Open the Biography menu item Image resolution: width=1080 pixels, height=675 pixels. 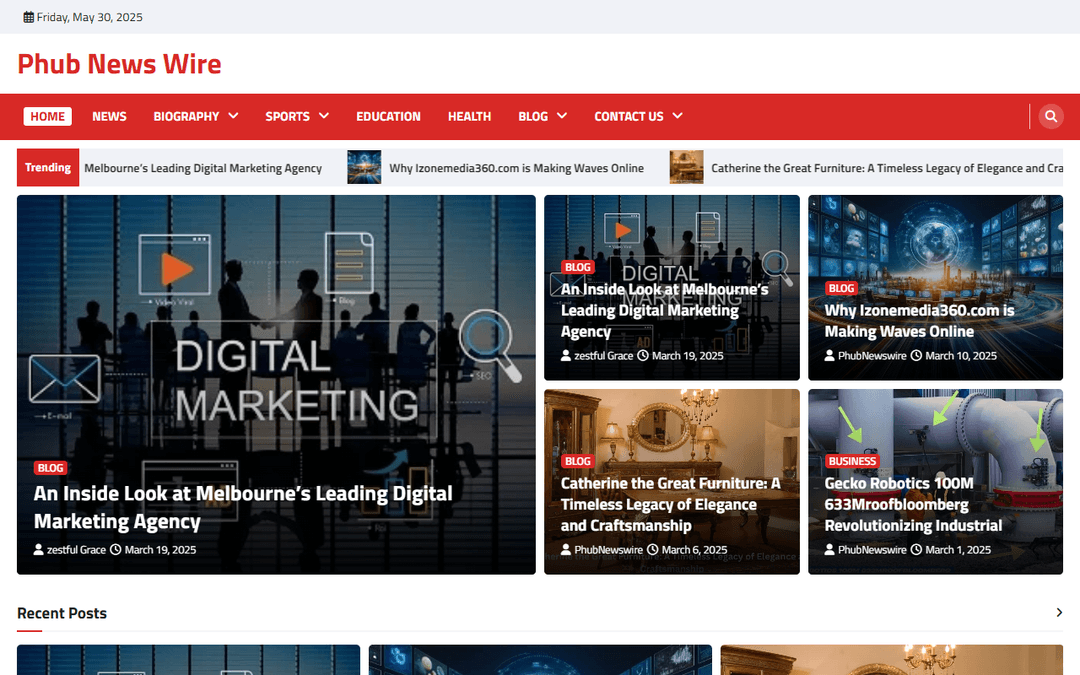[186, 116]
